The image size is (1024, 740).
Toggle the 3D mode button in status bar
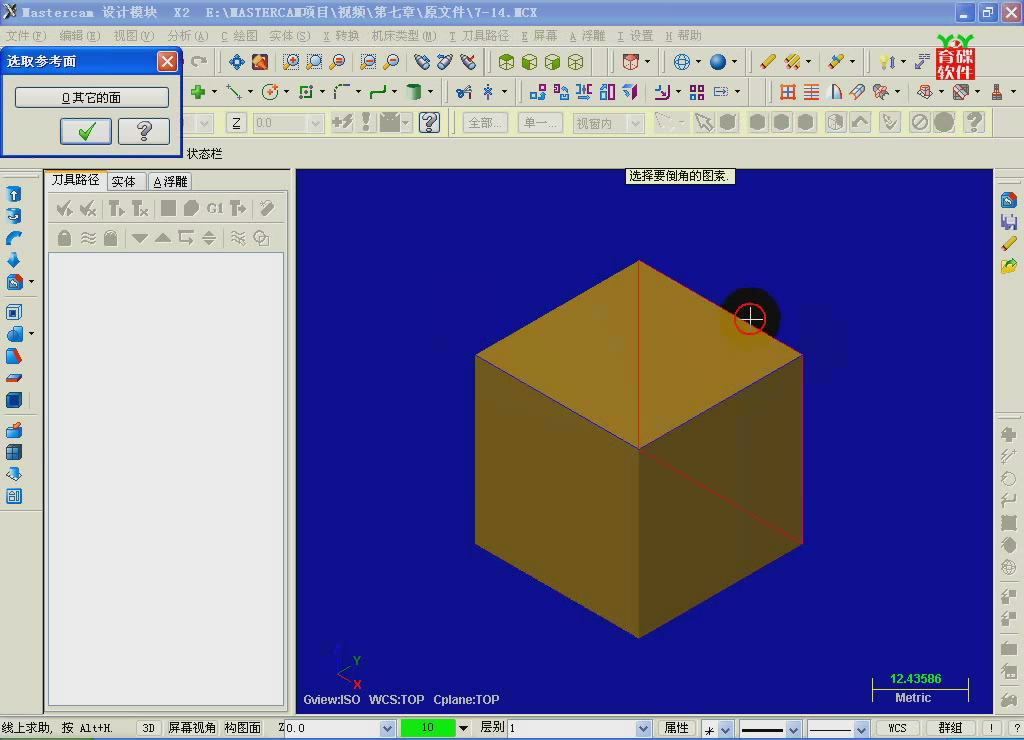click(149, 728)
